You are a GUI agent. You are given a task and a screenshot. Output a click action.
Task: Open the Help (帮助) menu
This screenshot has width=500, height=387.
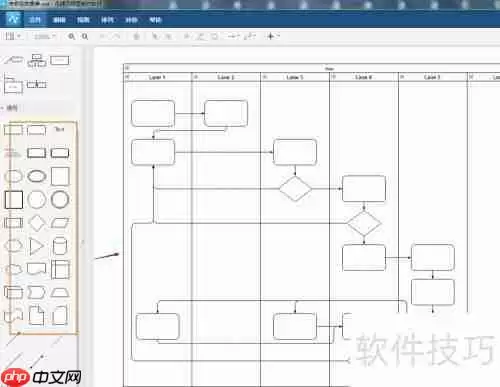click(x=155, y=20)
